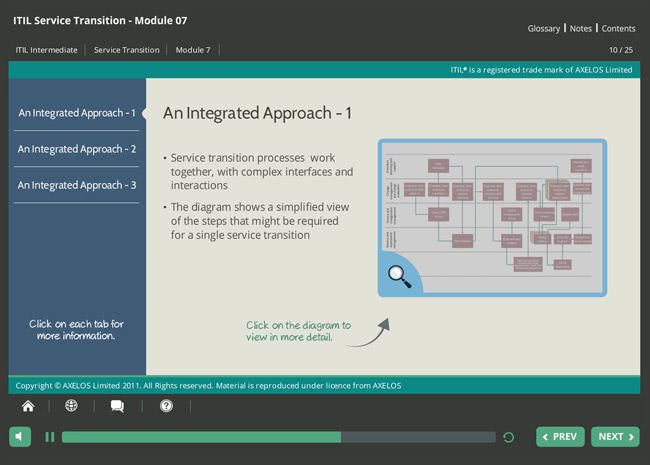Viewport: 650px width, 465px height.
Task: Click the Module 7 breadcrumb
Action: tap(193, 50)
